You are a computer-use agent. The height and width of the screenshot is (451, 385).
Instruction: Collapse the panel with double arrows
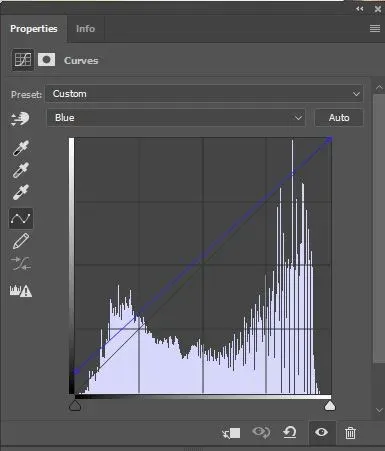pos(360,9)
